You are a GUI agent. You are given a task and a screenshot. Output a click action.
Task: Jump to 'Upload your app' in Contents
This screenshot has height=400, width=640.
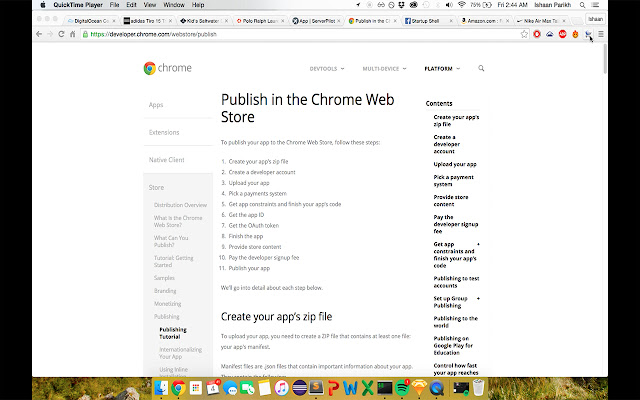455,164
